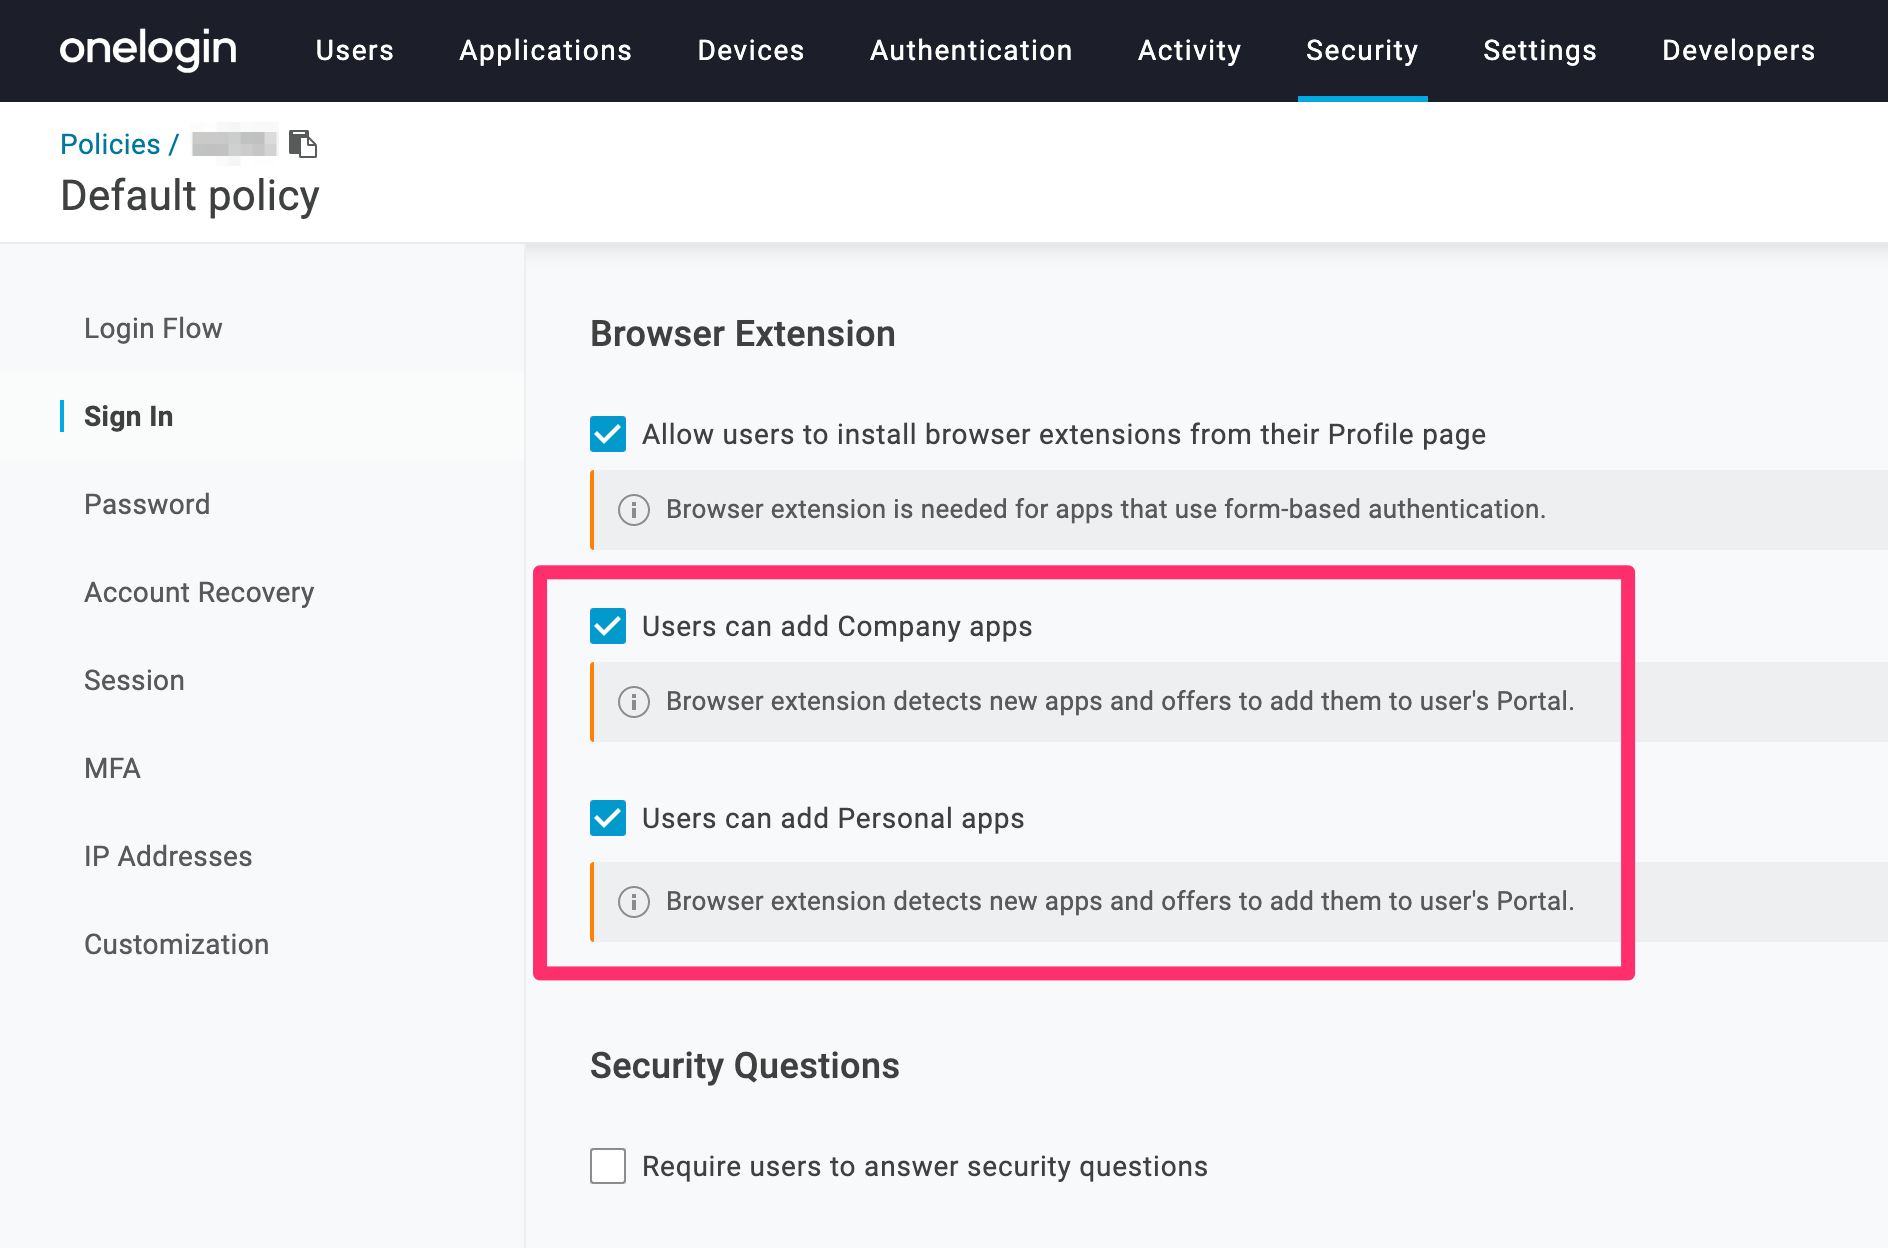Open the Users menu in top navigation

pyautogui.click(x=355, y=50)
